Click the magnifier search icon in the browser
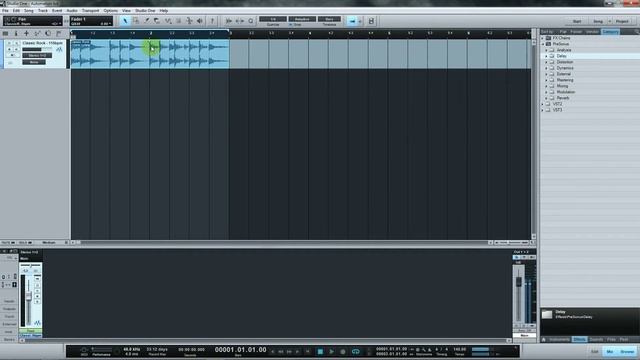This screenshot has height=360, width=640. [x=636, y=32]
